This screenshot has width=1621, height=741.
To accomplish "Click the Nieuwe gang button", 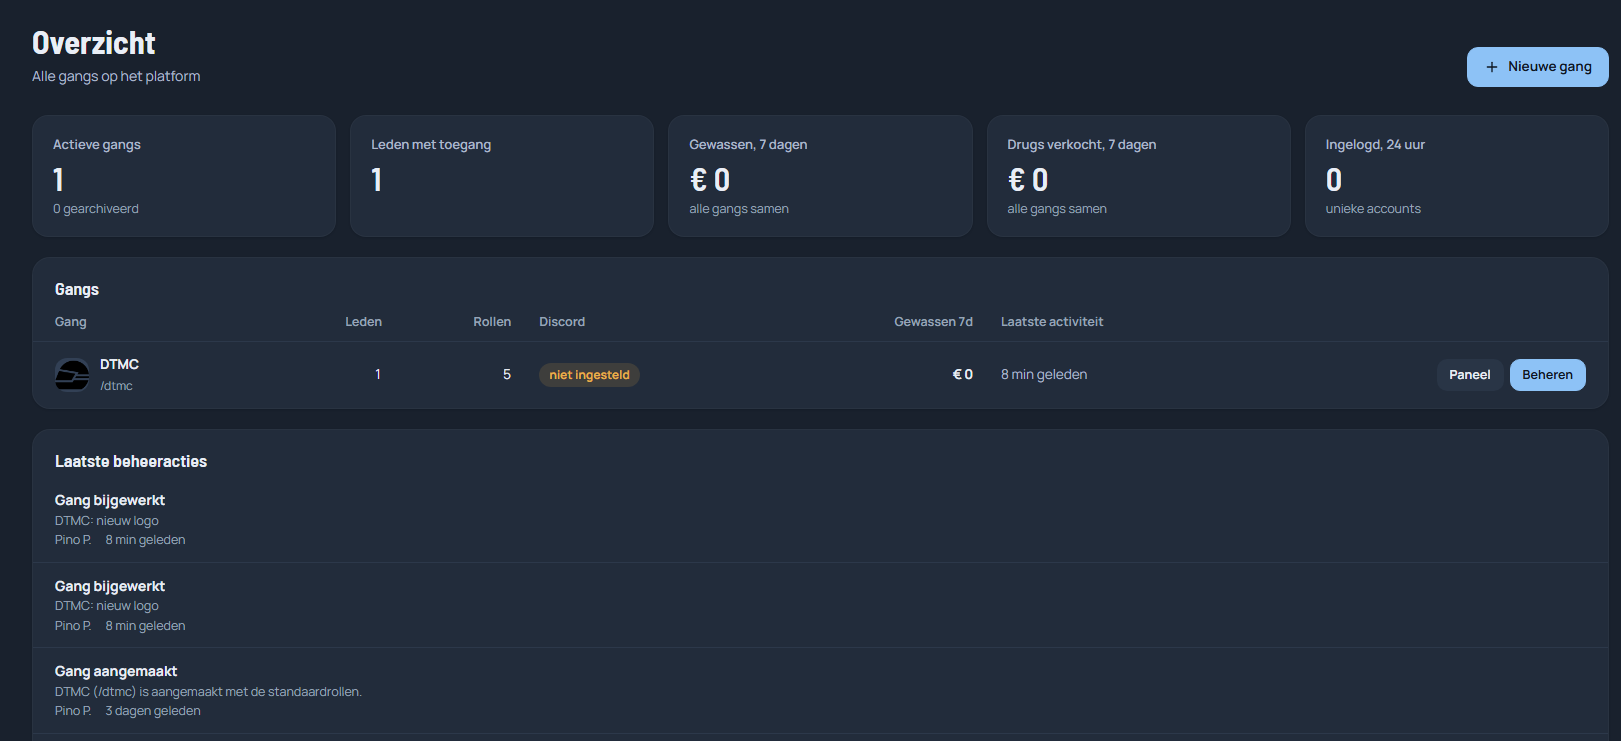I will 1537,67.
